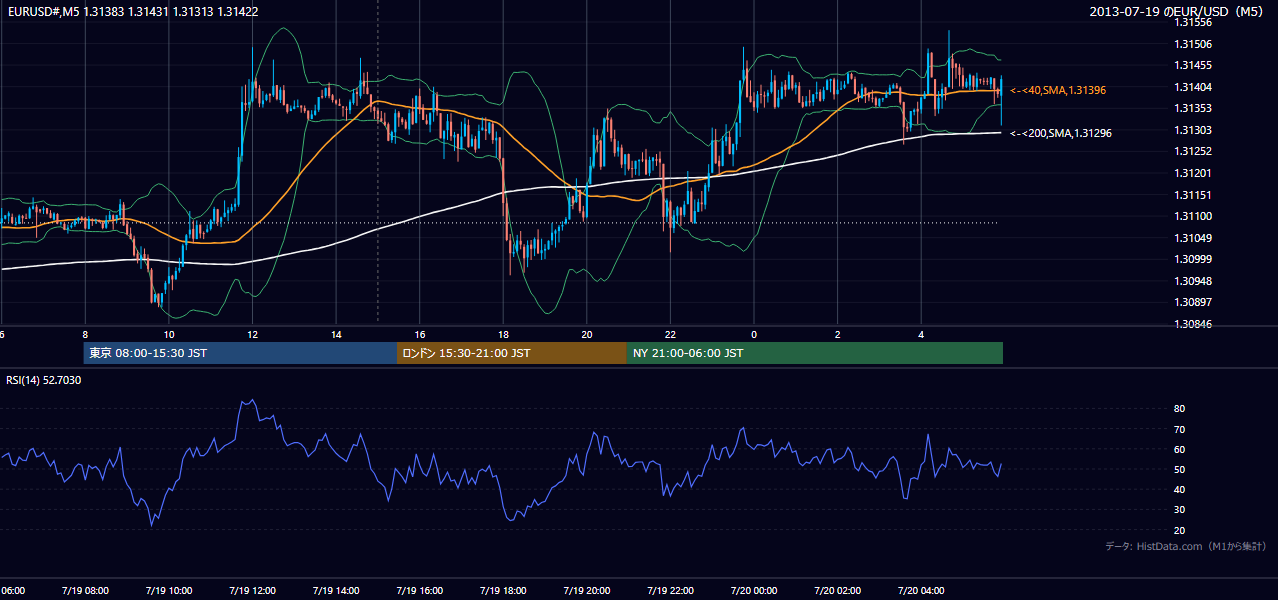1278x600 pixels.
Task: Click the 7/20 04:00 date axis label
Action: [x=921, y=590]
